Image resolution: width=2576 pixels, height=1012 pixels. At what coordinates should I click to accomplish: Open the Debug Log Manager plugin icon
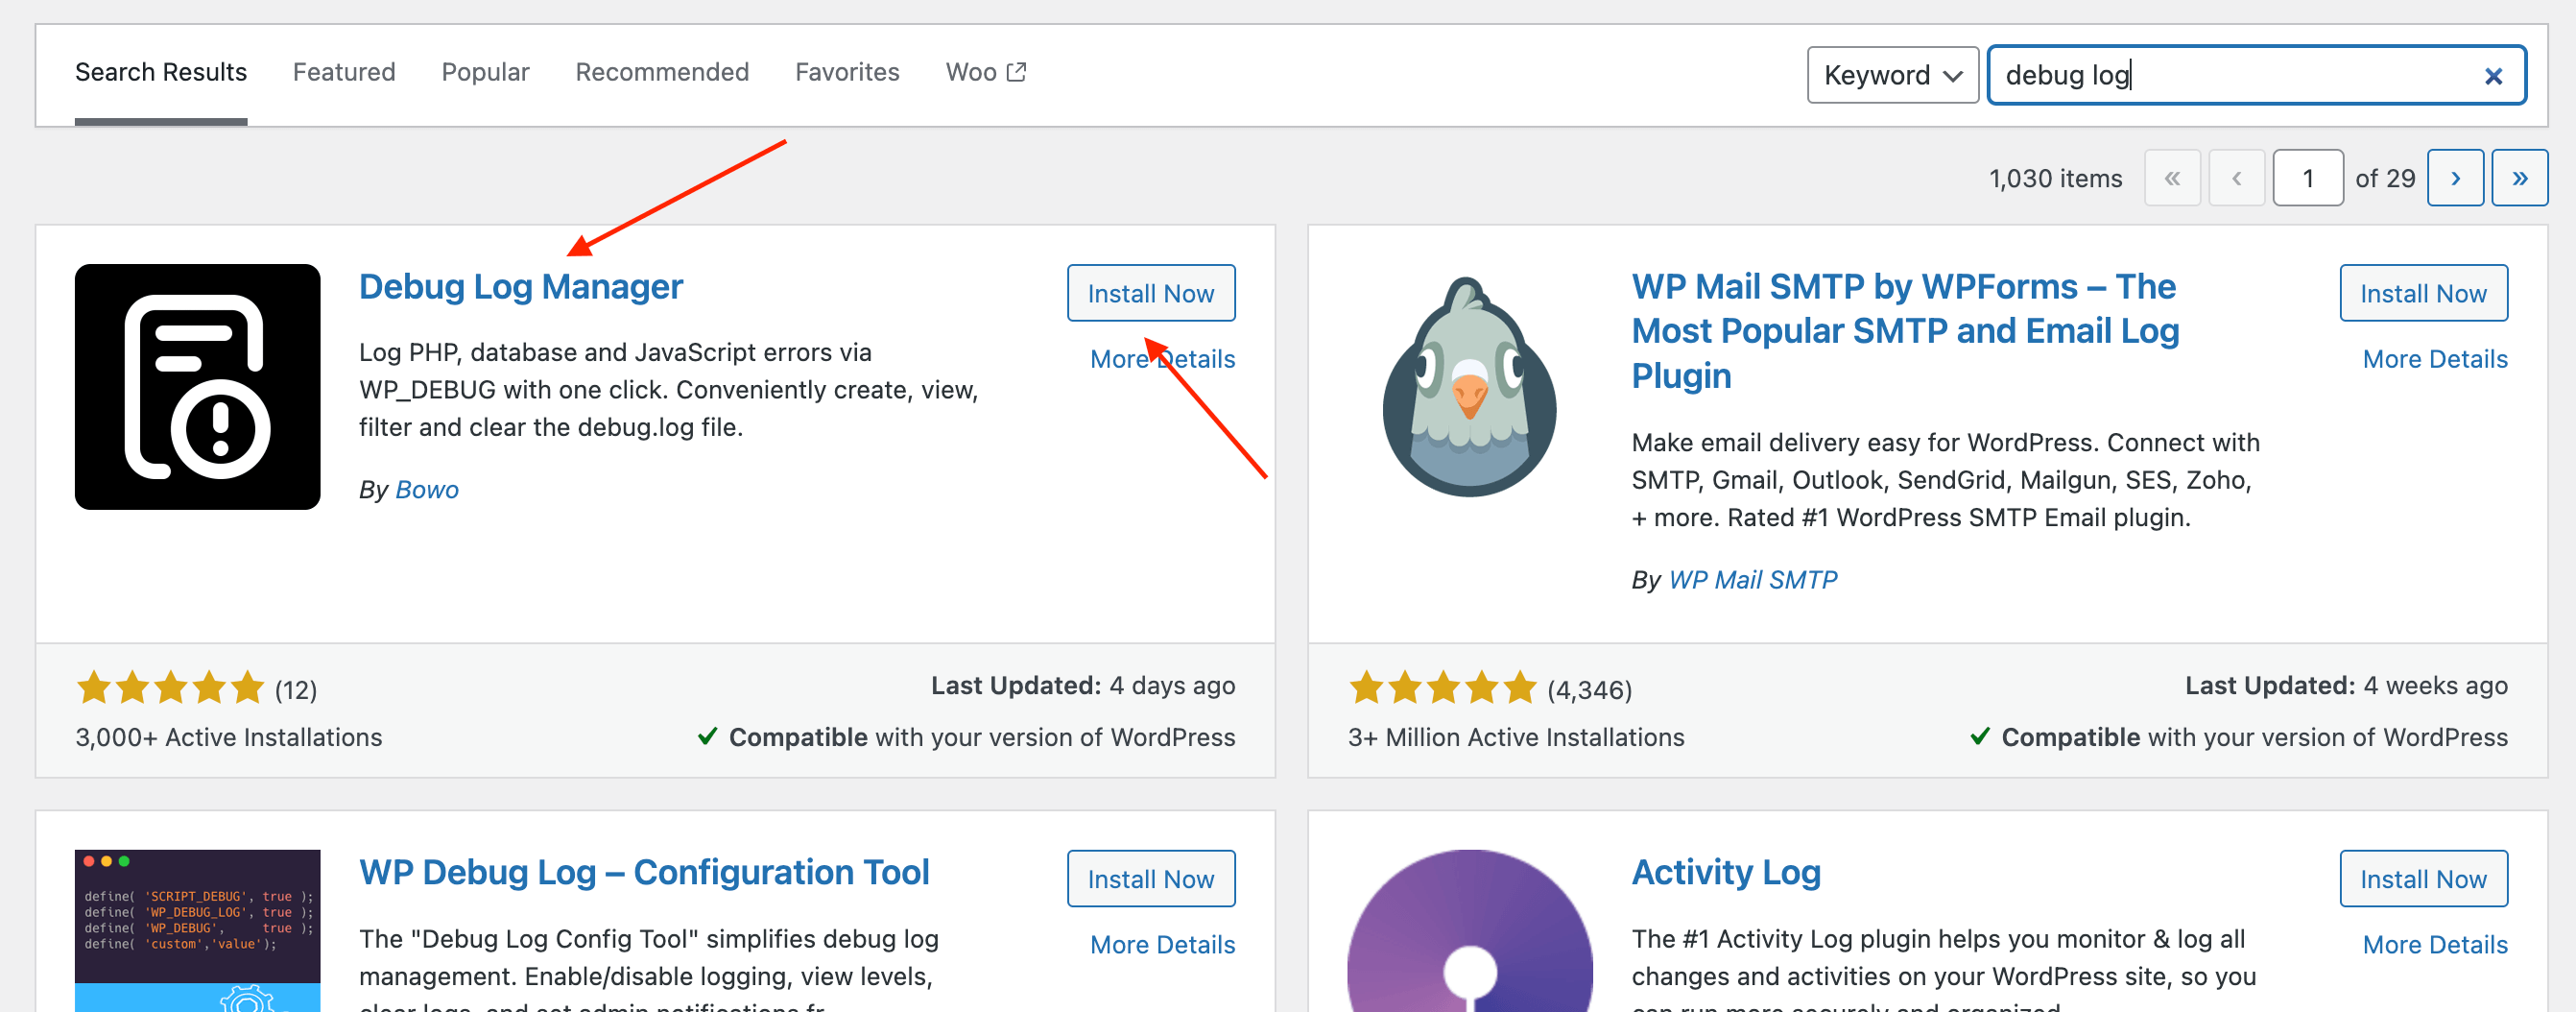pyautogui.click(x=197, y=387)
